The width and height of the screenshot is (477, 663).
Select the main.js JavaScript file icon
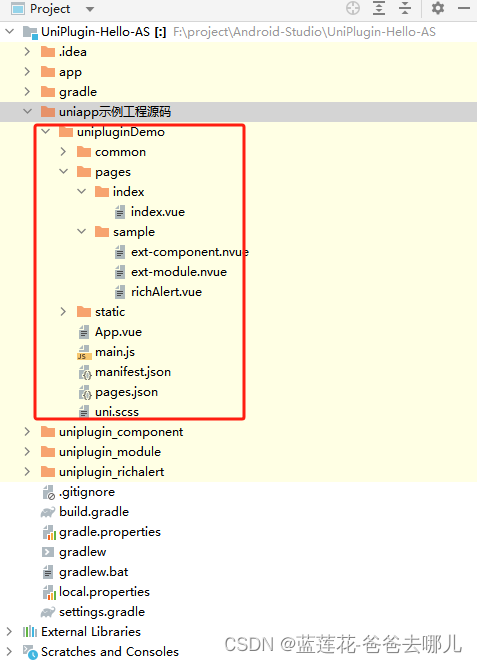pyautogui.click(x=84, y=352)
